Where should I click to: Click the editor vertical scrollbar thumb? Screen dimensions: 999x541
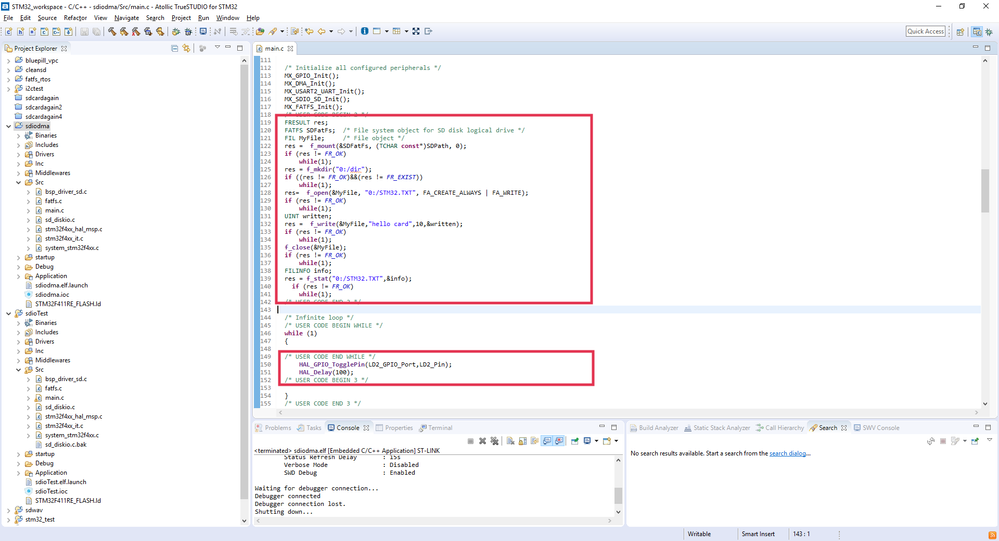coord(985,190)
